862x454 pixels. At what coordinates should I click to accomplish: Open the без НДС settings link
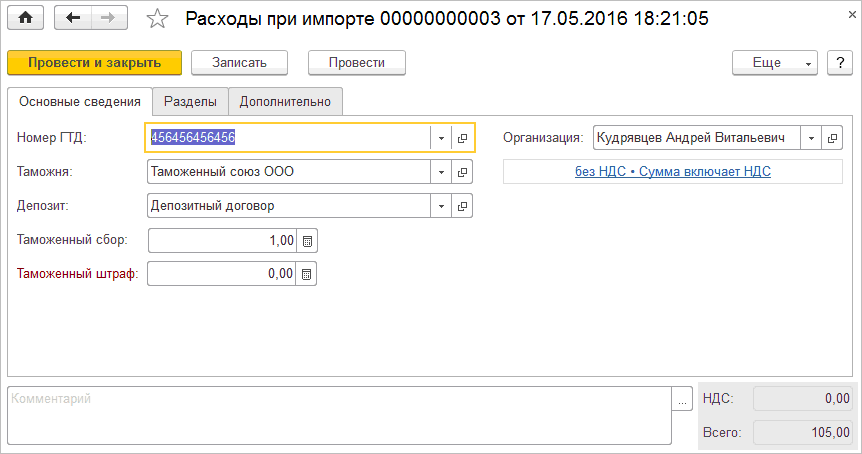click(x=673, y=172)
